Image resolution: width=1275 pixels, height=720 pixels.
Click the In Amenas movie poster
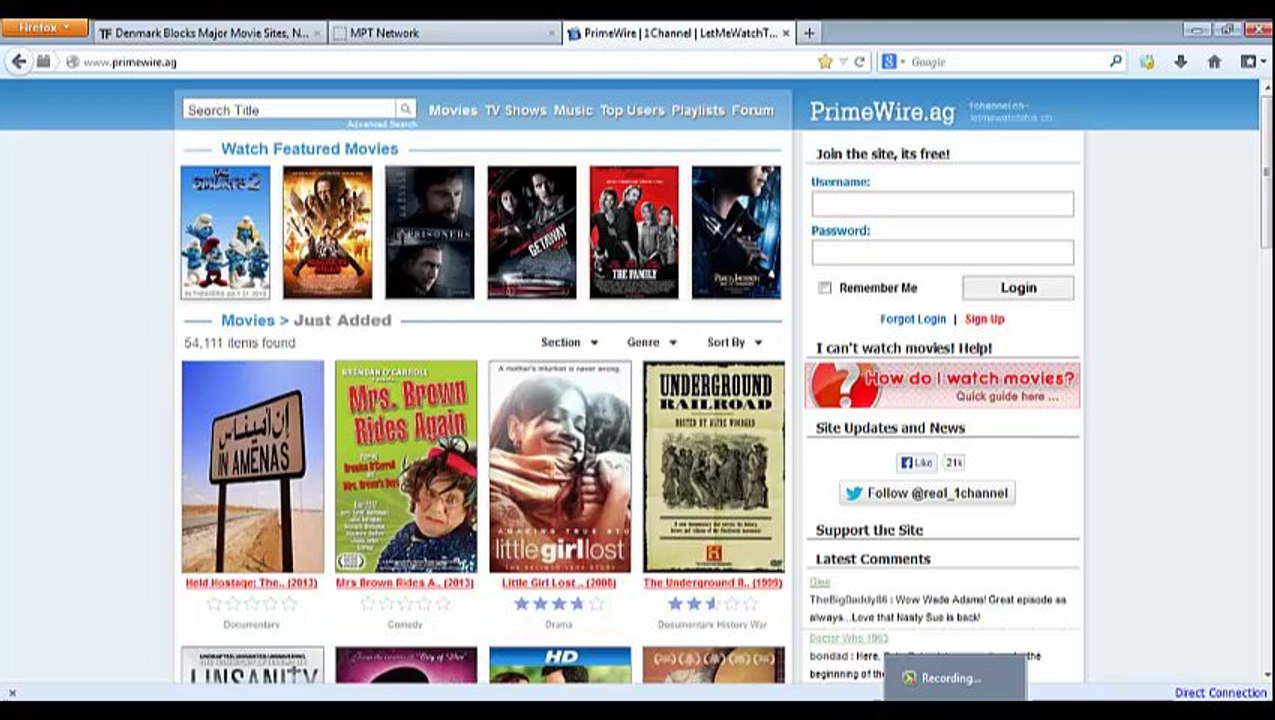pos(253,466)
